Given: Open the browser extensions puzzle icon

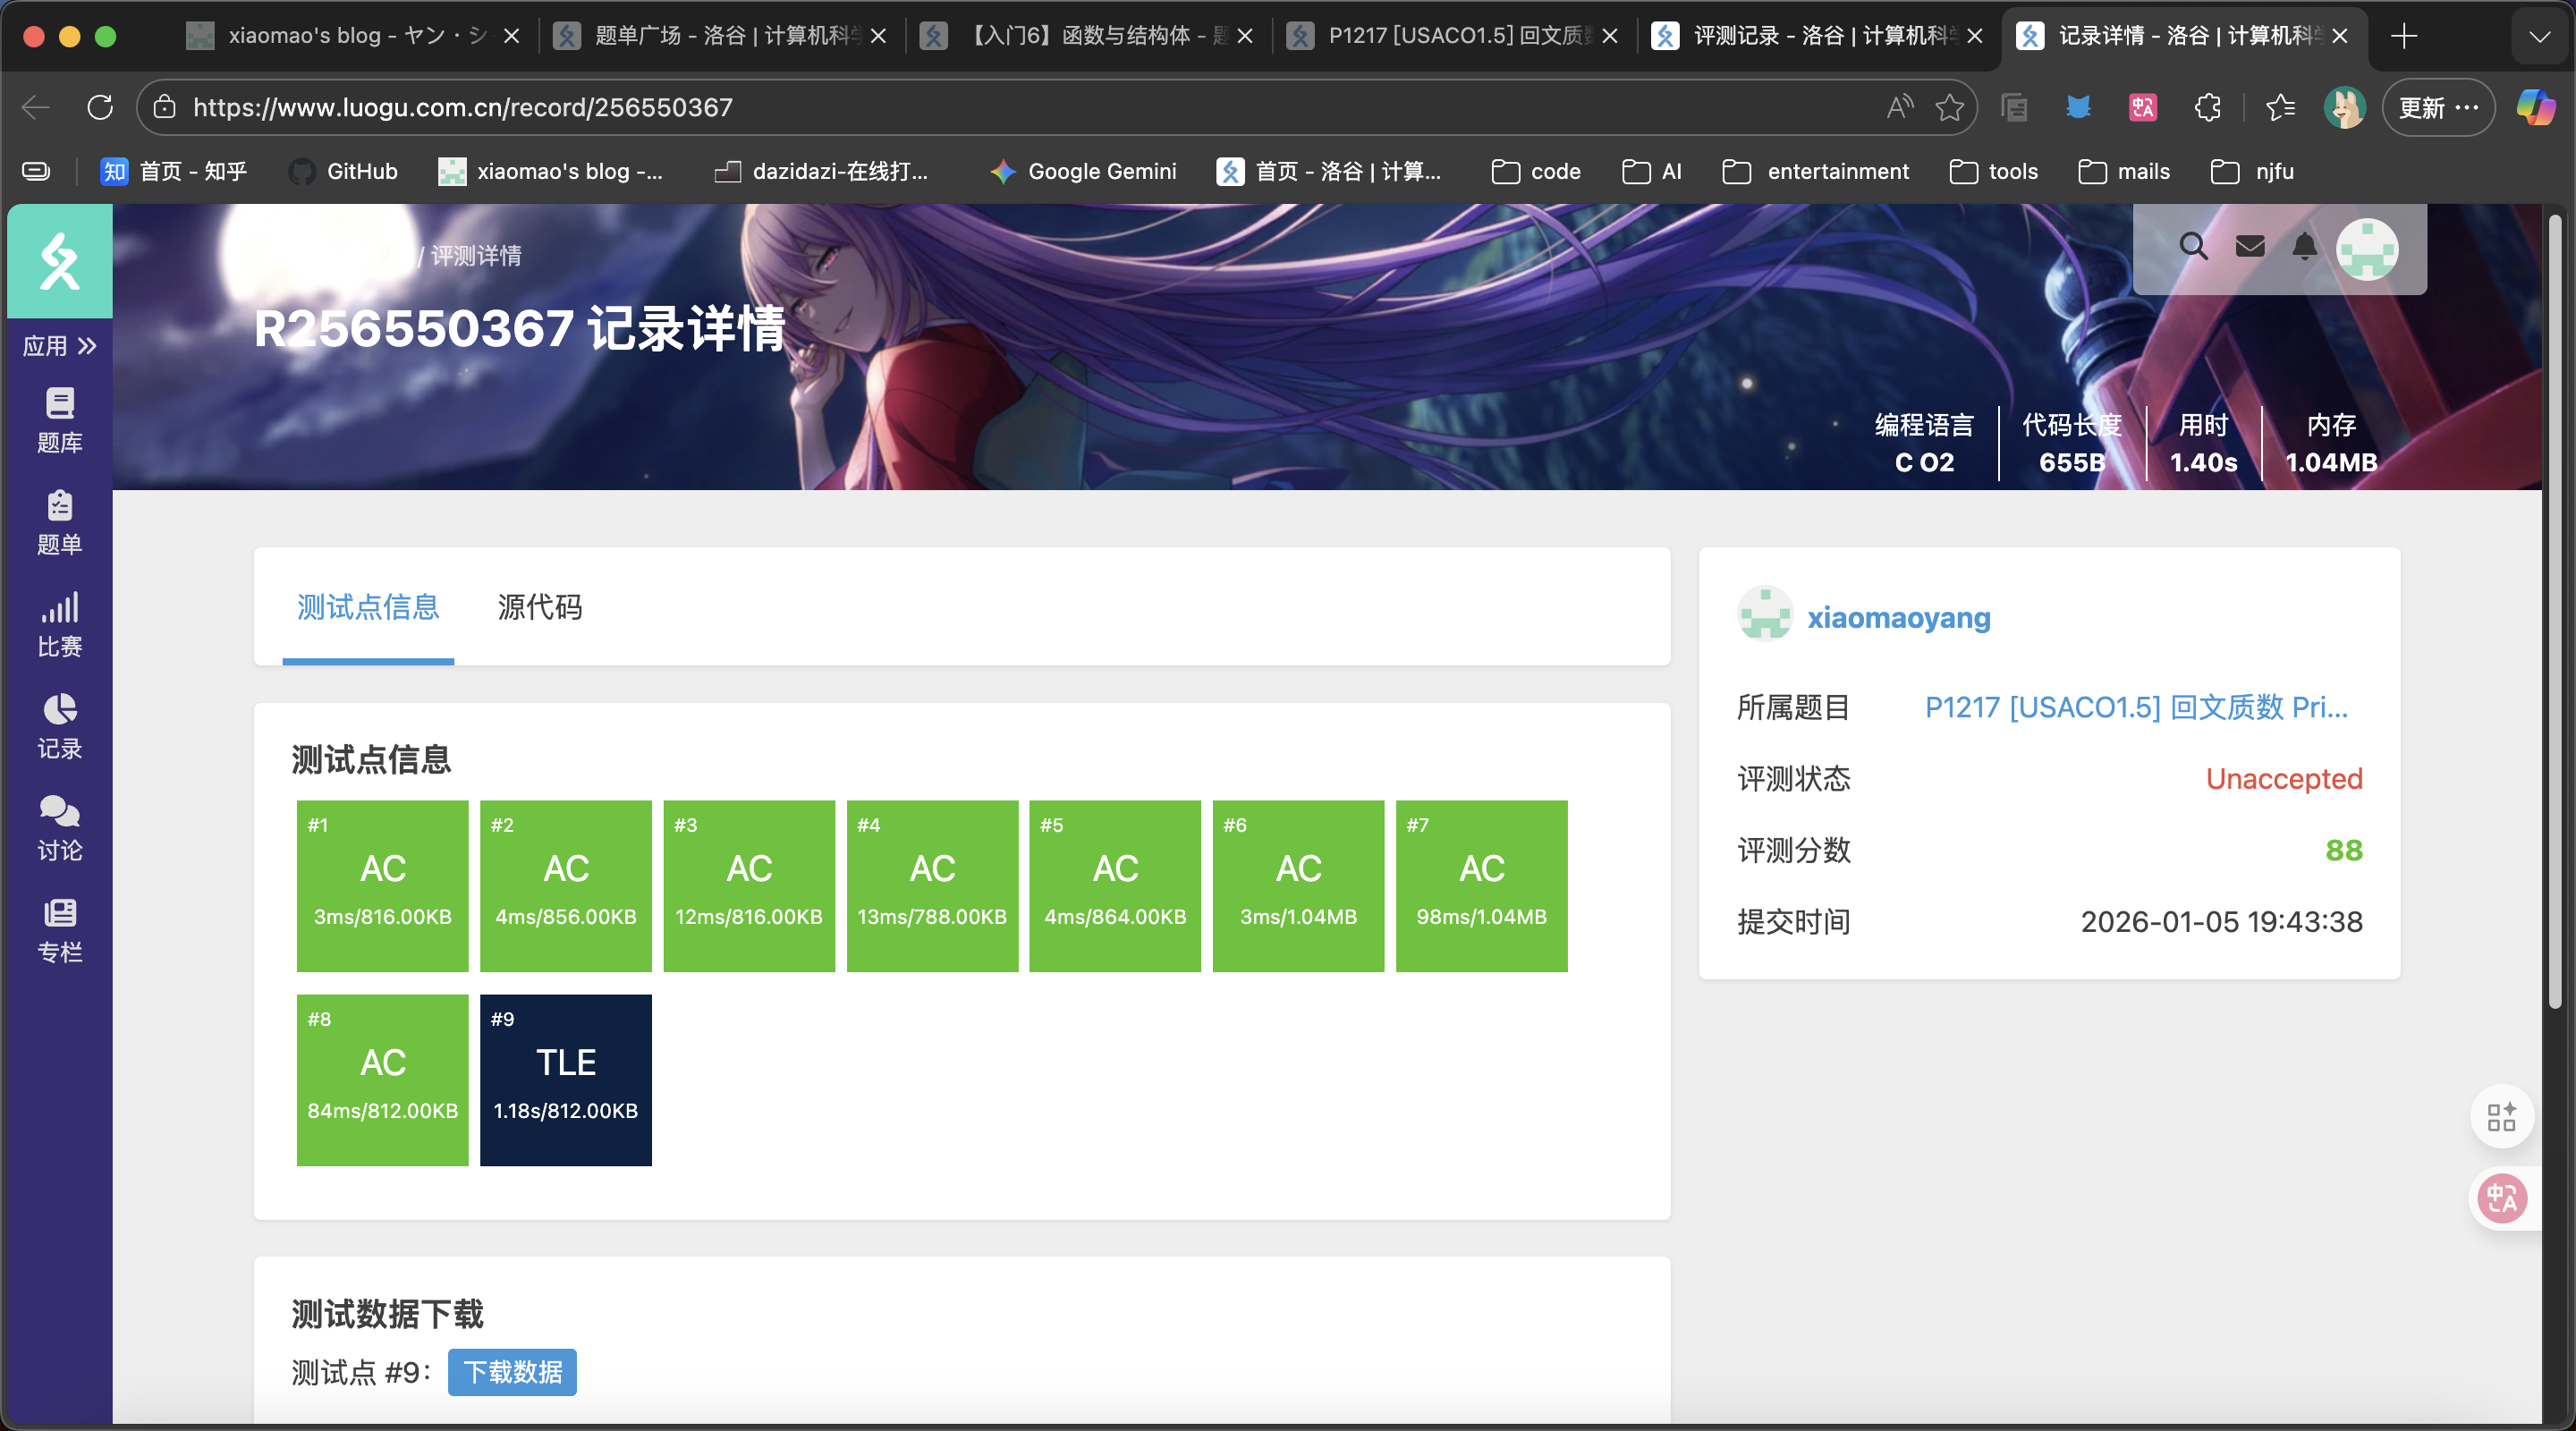Looking at the screenshot, I should [2207, 107].
